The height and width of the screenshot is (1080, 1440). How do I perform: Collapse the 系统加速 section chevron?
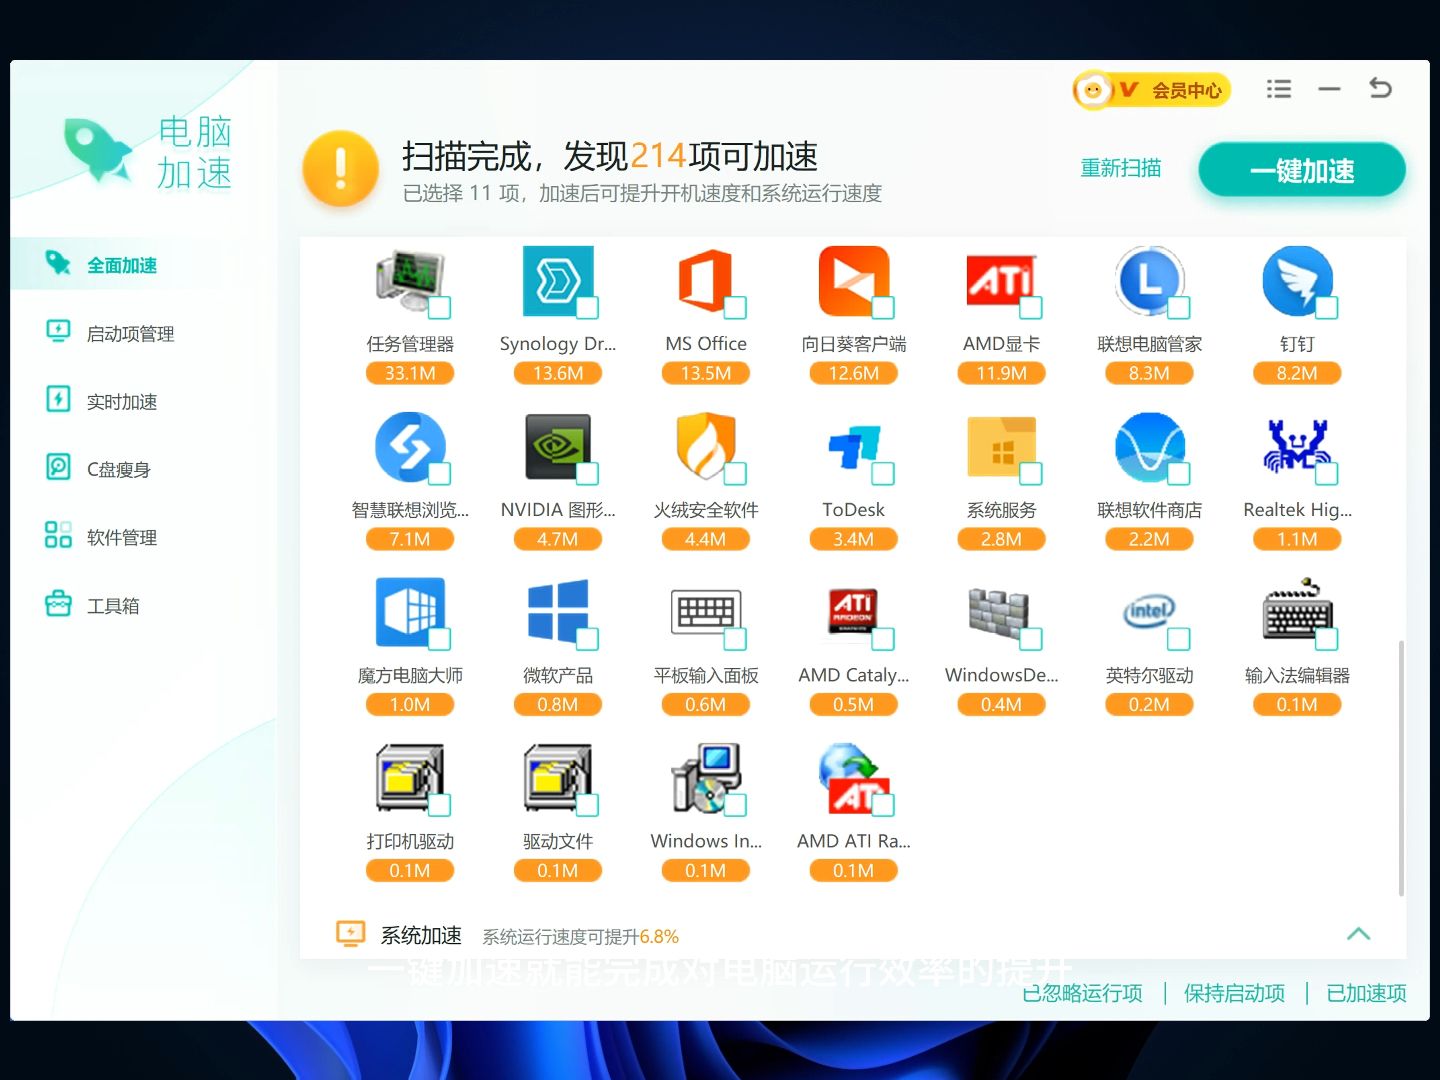(1358, 934)
